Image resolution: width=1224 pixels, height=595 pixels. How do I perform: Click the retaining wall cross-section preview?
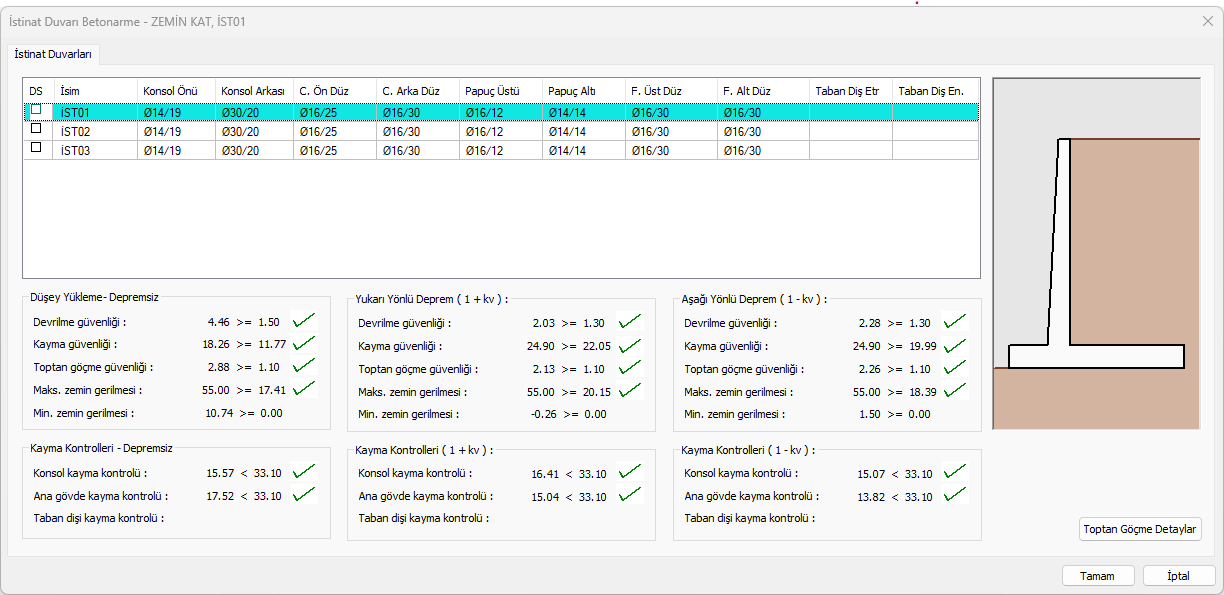[1096, 254]
